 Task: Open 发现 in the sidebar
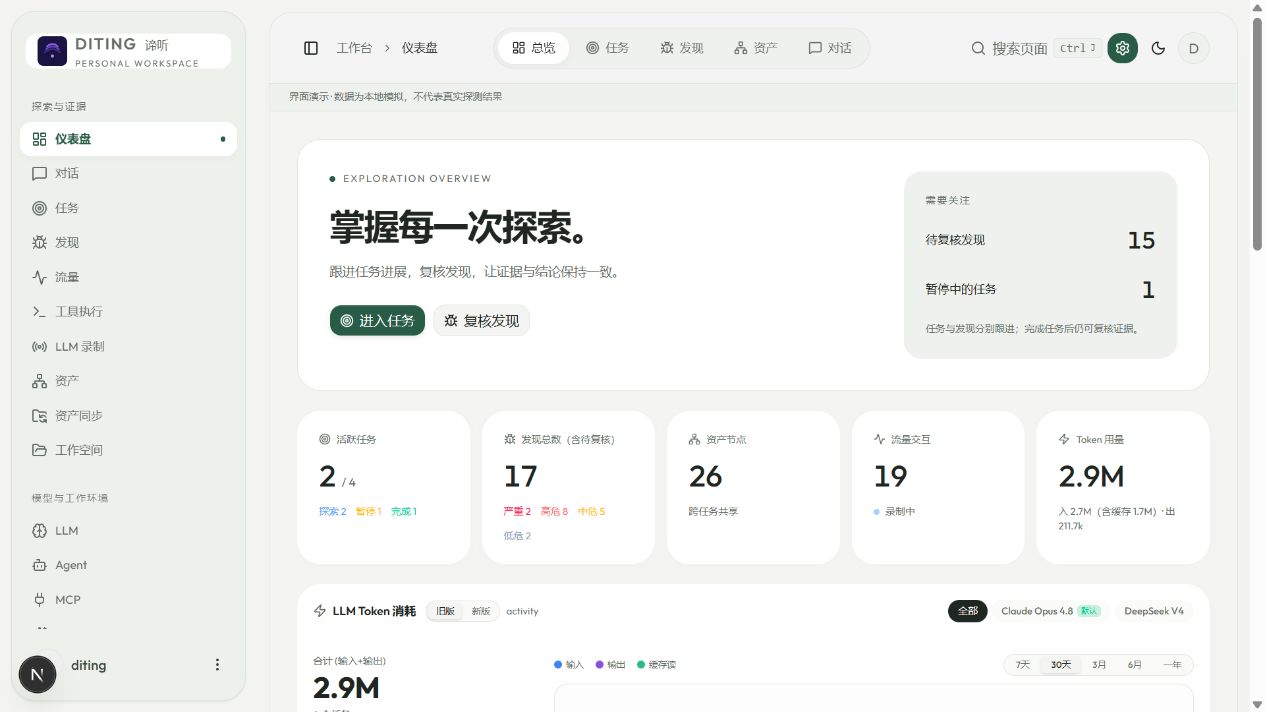point(128,242)
